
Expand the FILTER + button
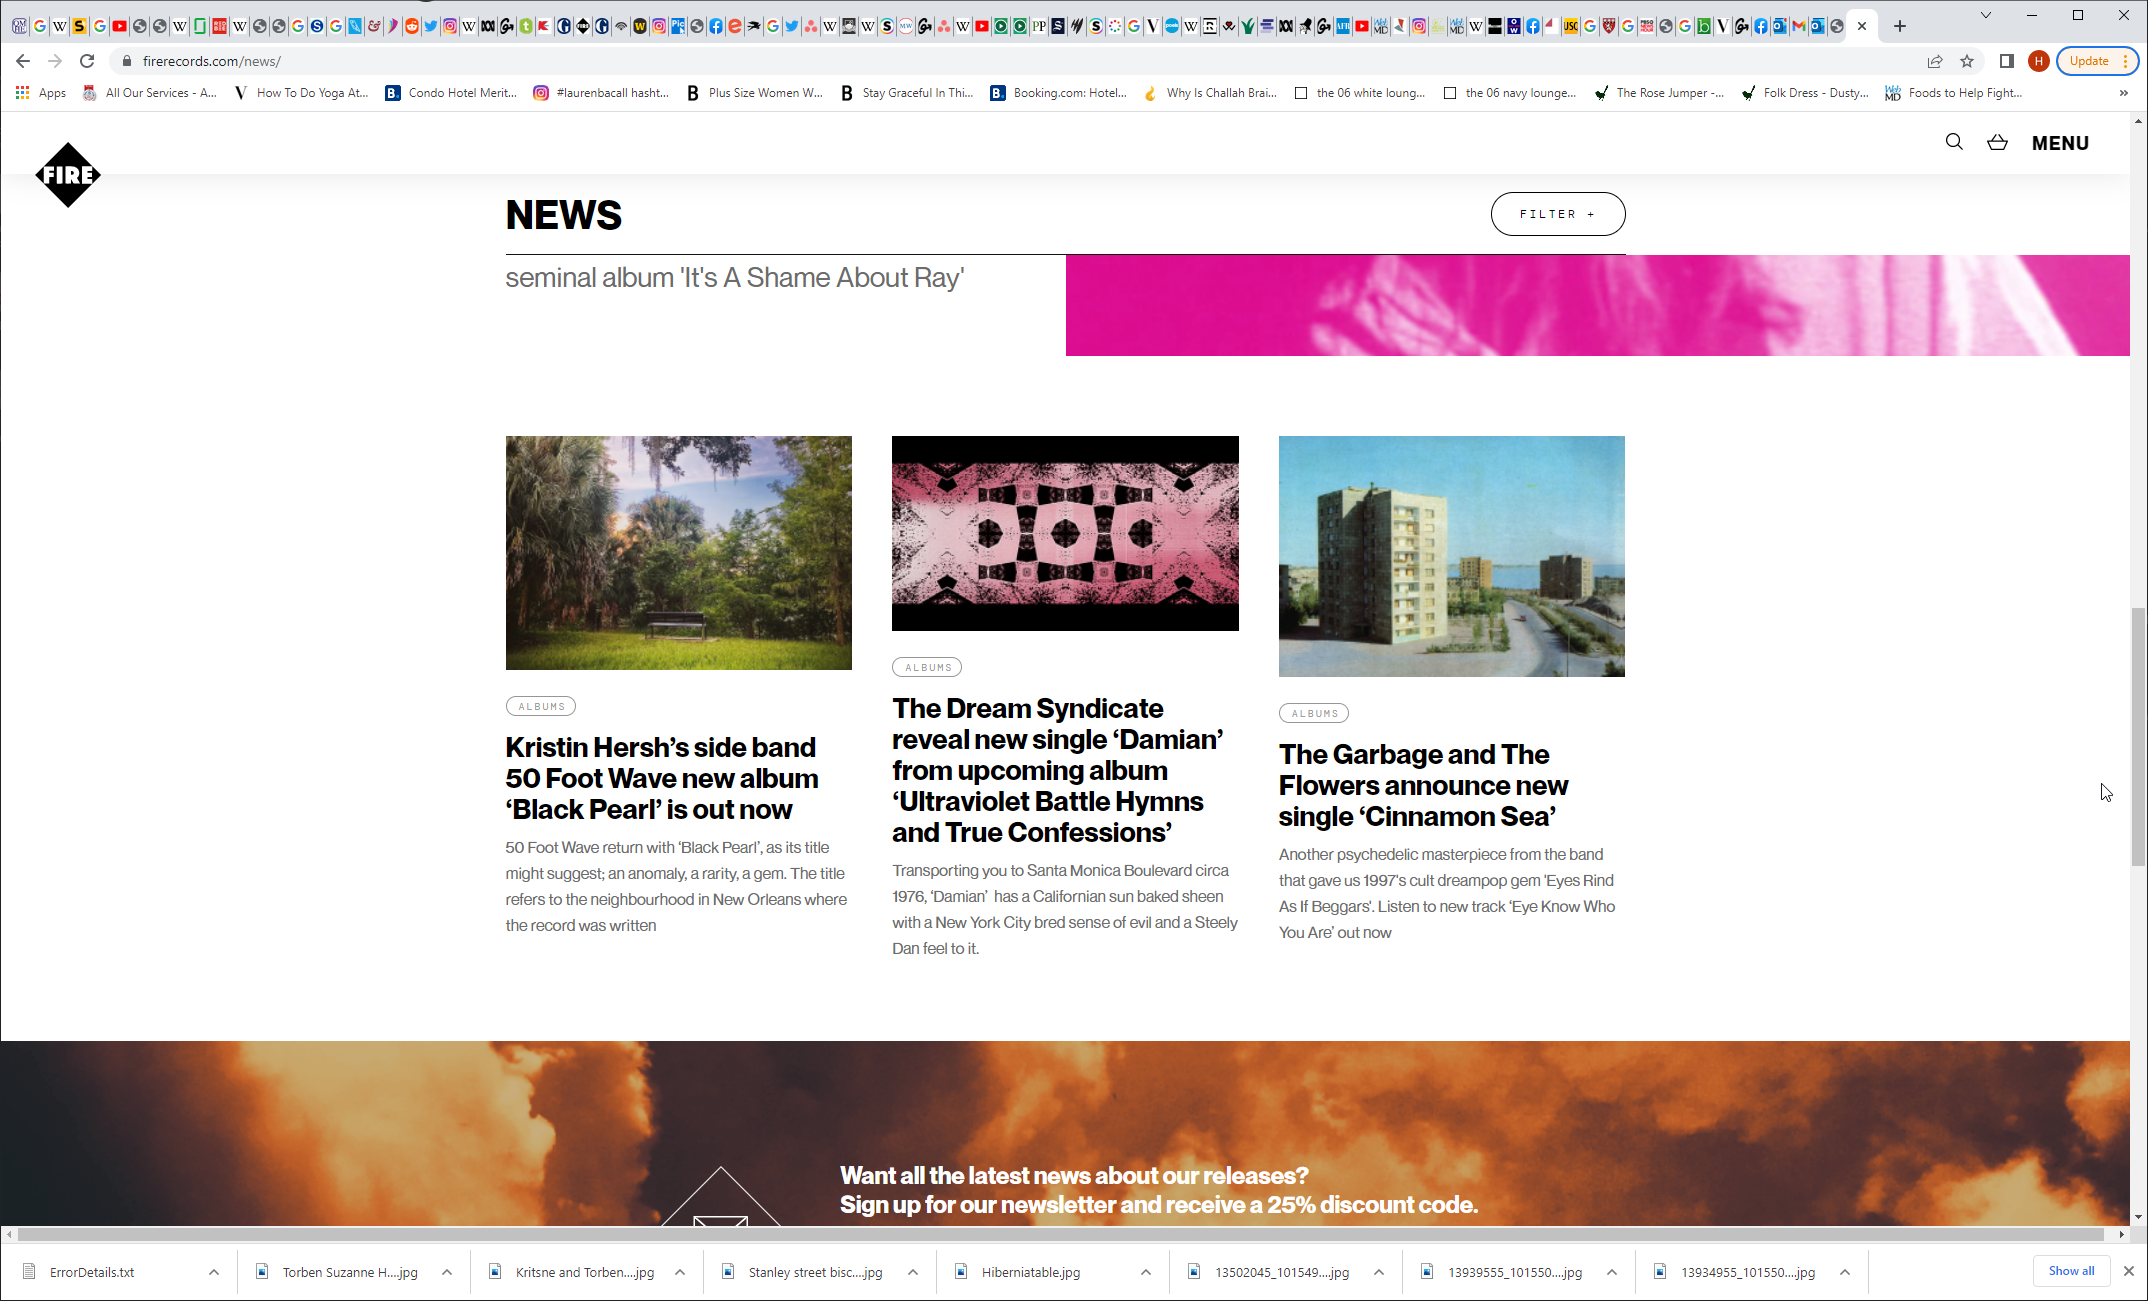click(x=1557, y=214)
